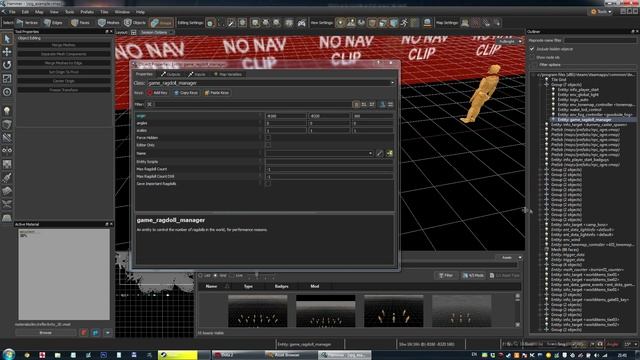This screenshot has height=360, width=640.
Task: Click the rightmost icon on key filter row
Action: [390, 104]
